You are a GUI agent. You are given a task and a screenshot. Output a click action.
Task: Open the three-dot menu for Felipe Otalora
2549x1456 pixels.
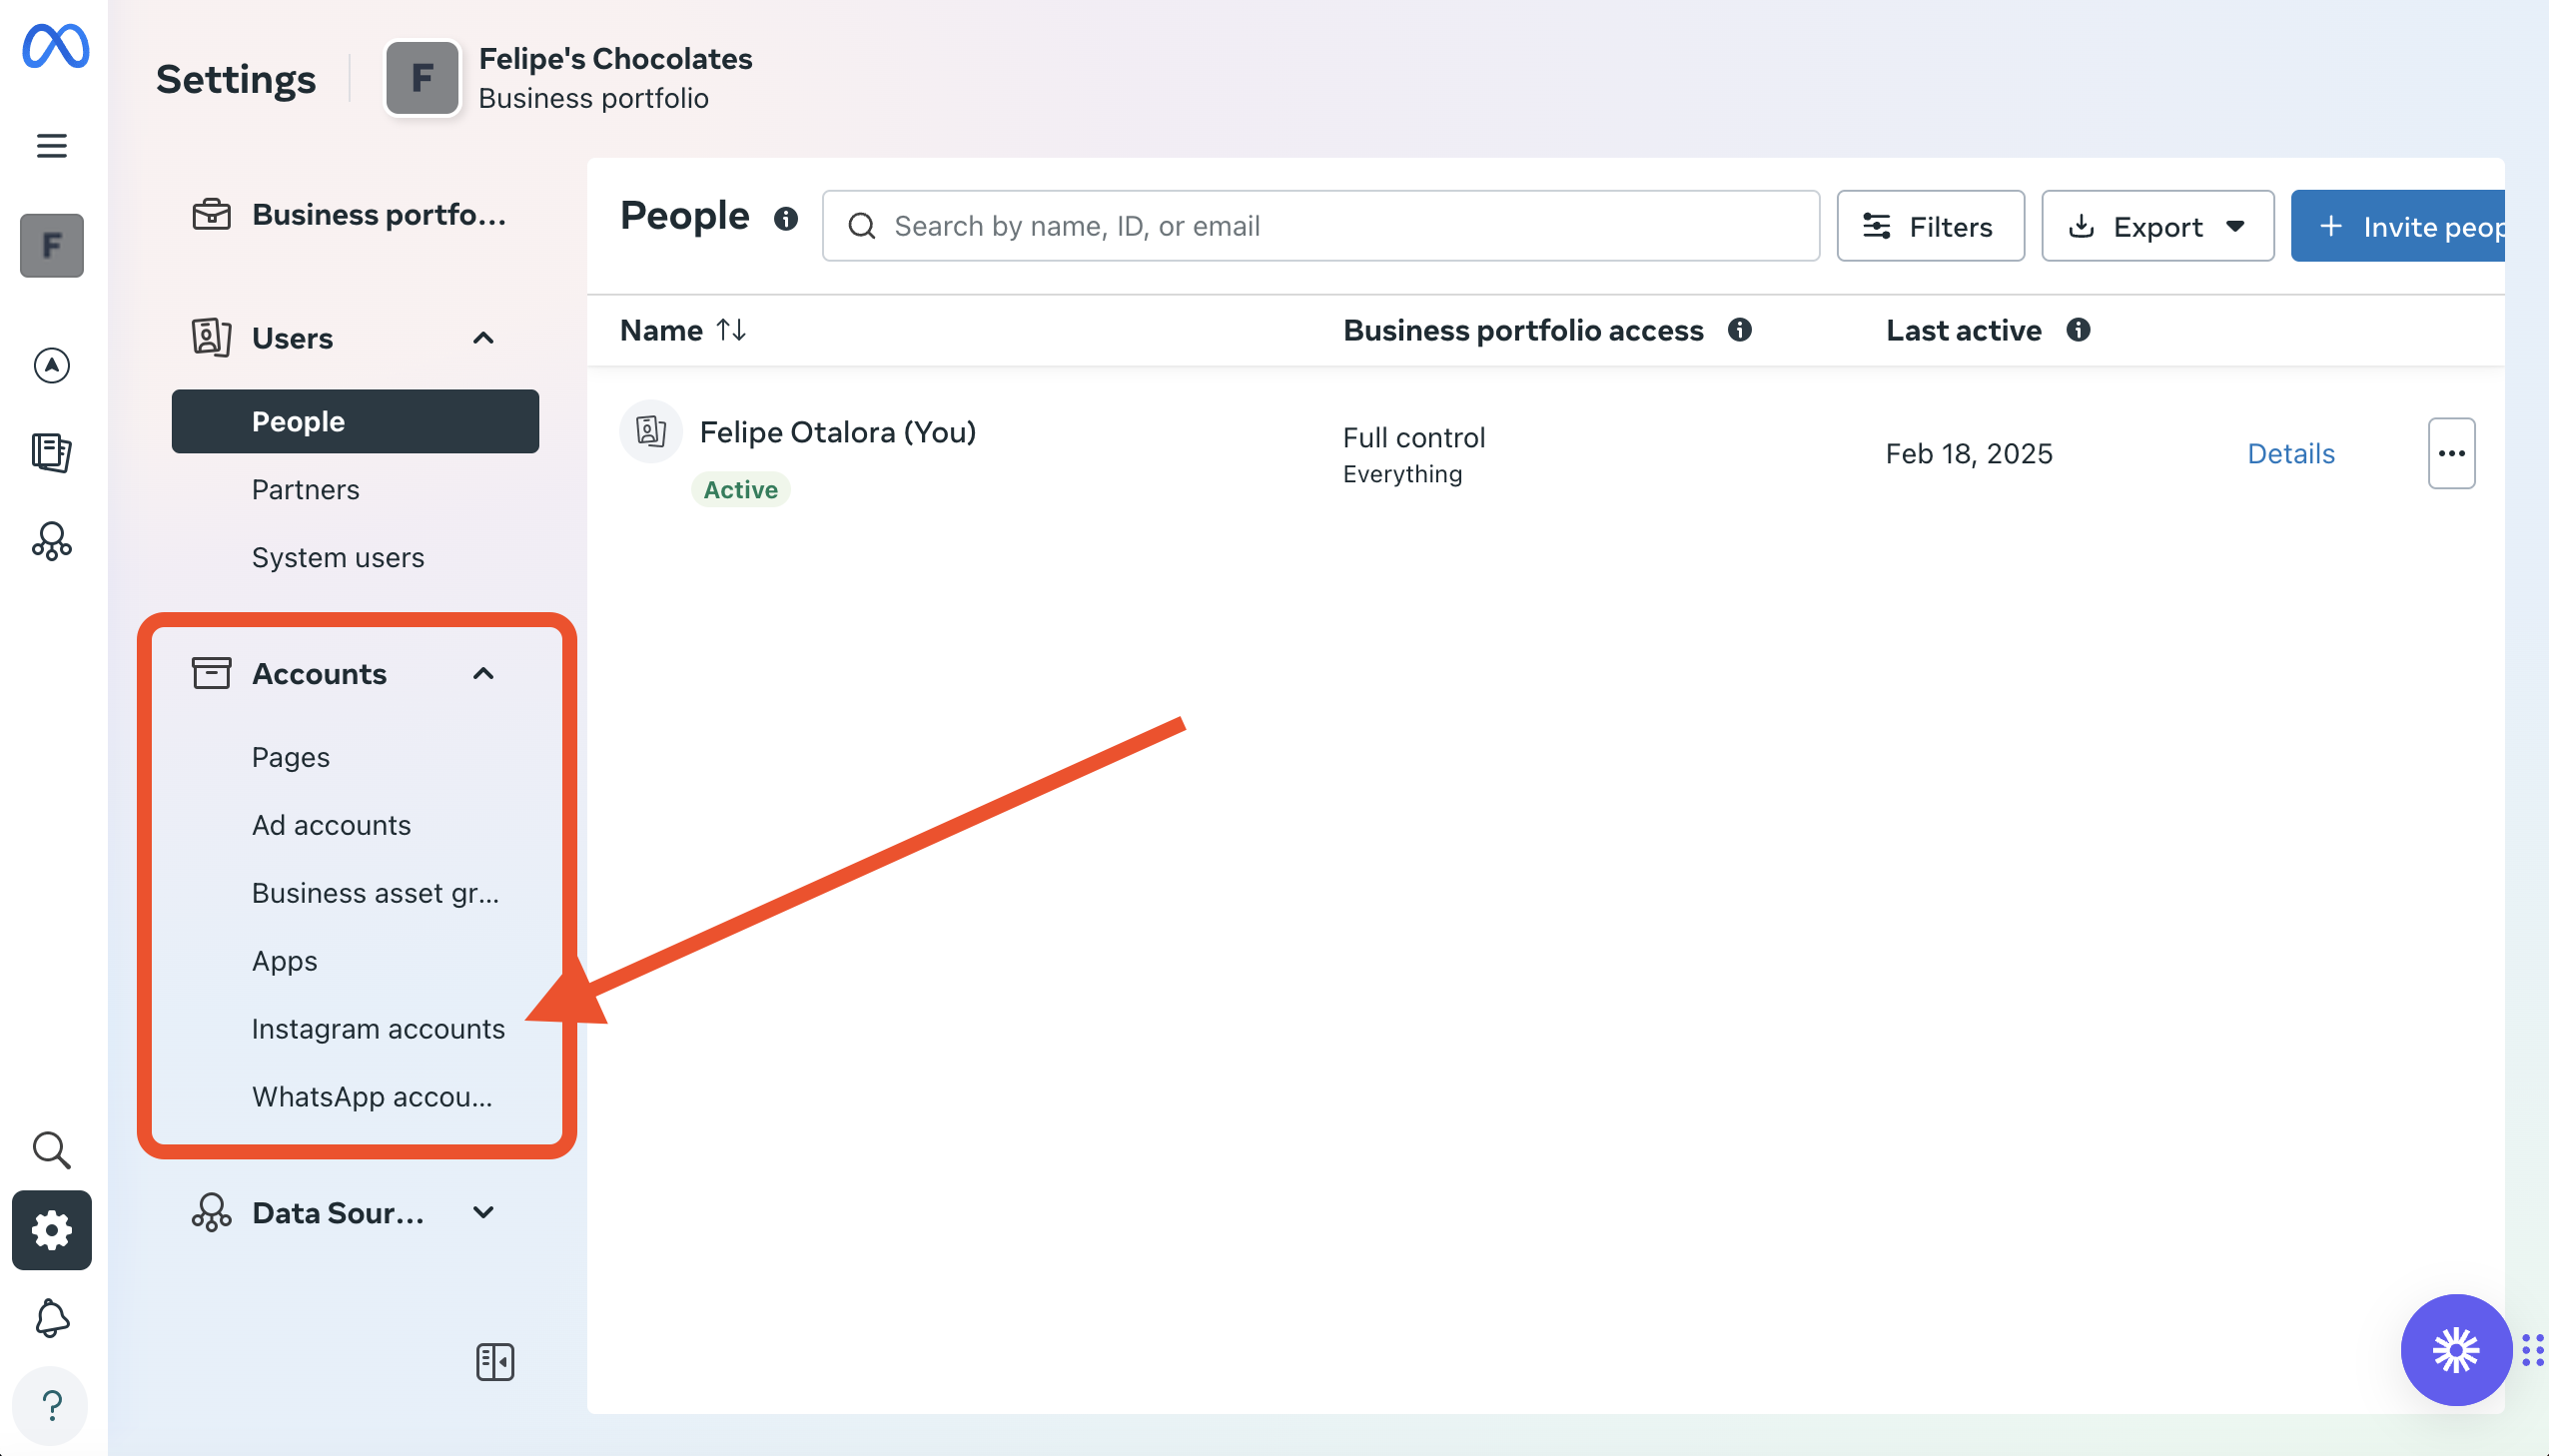[x=2451, y=453]
